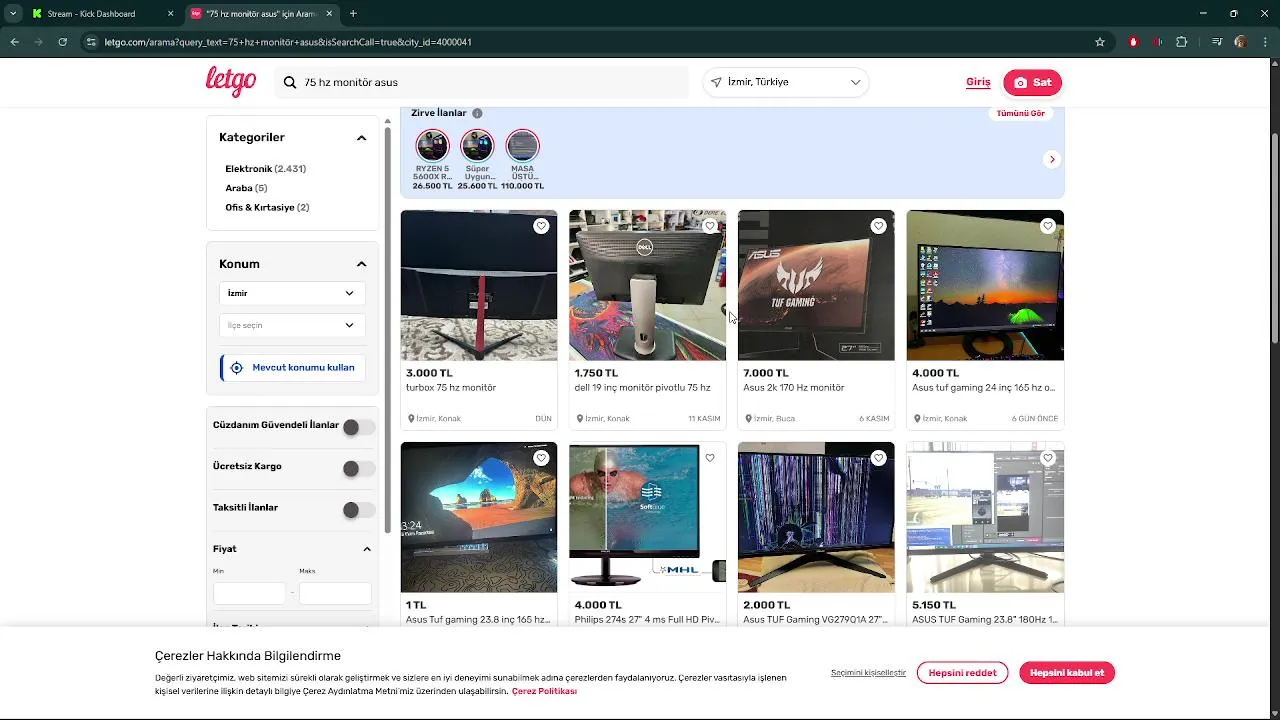Favorite the turbox 75 hz monitör listing
The width and height of the screenshot is (1280, 720).
tap(541, 226)
